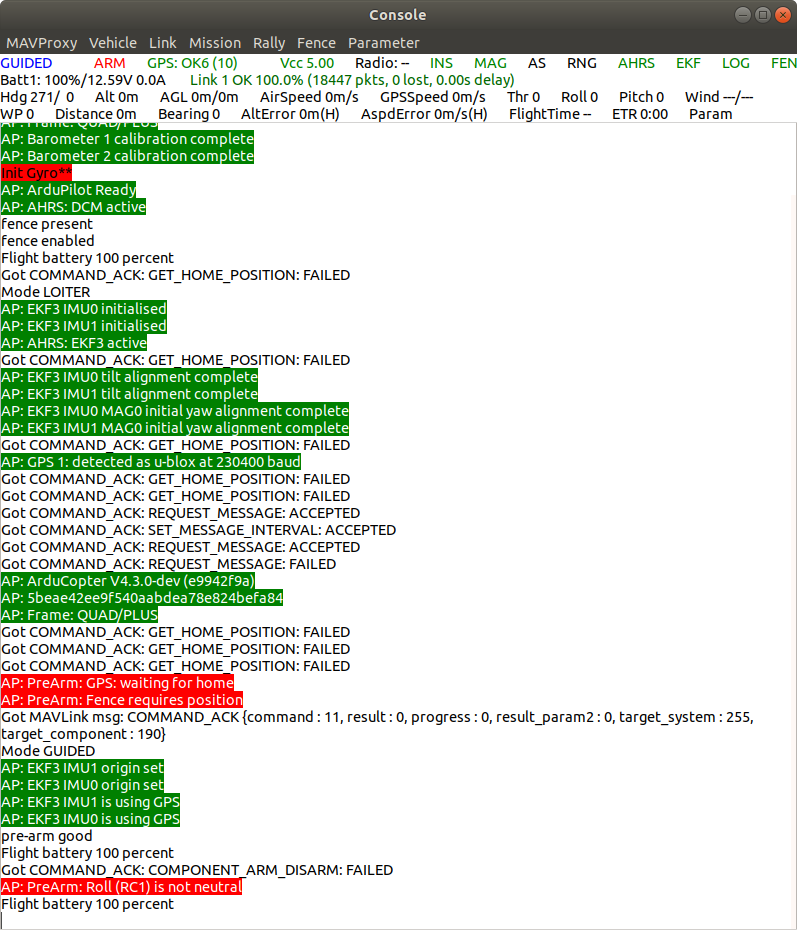Image resolution: width=797 pixels, height=930 pixels.
Task: Click the Batt1 100%/12.59V readout
Action: pos(83,81)
